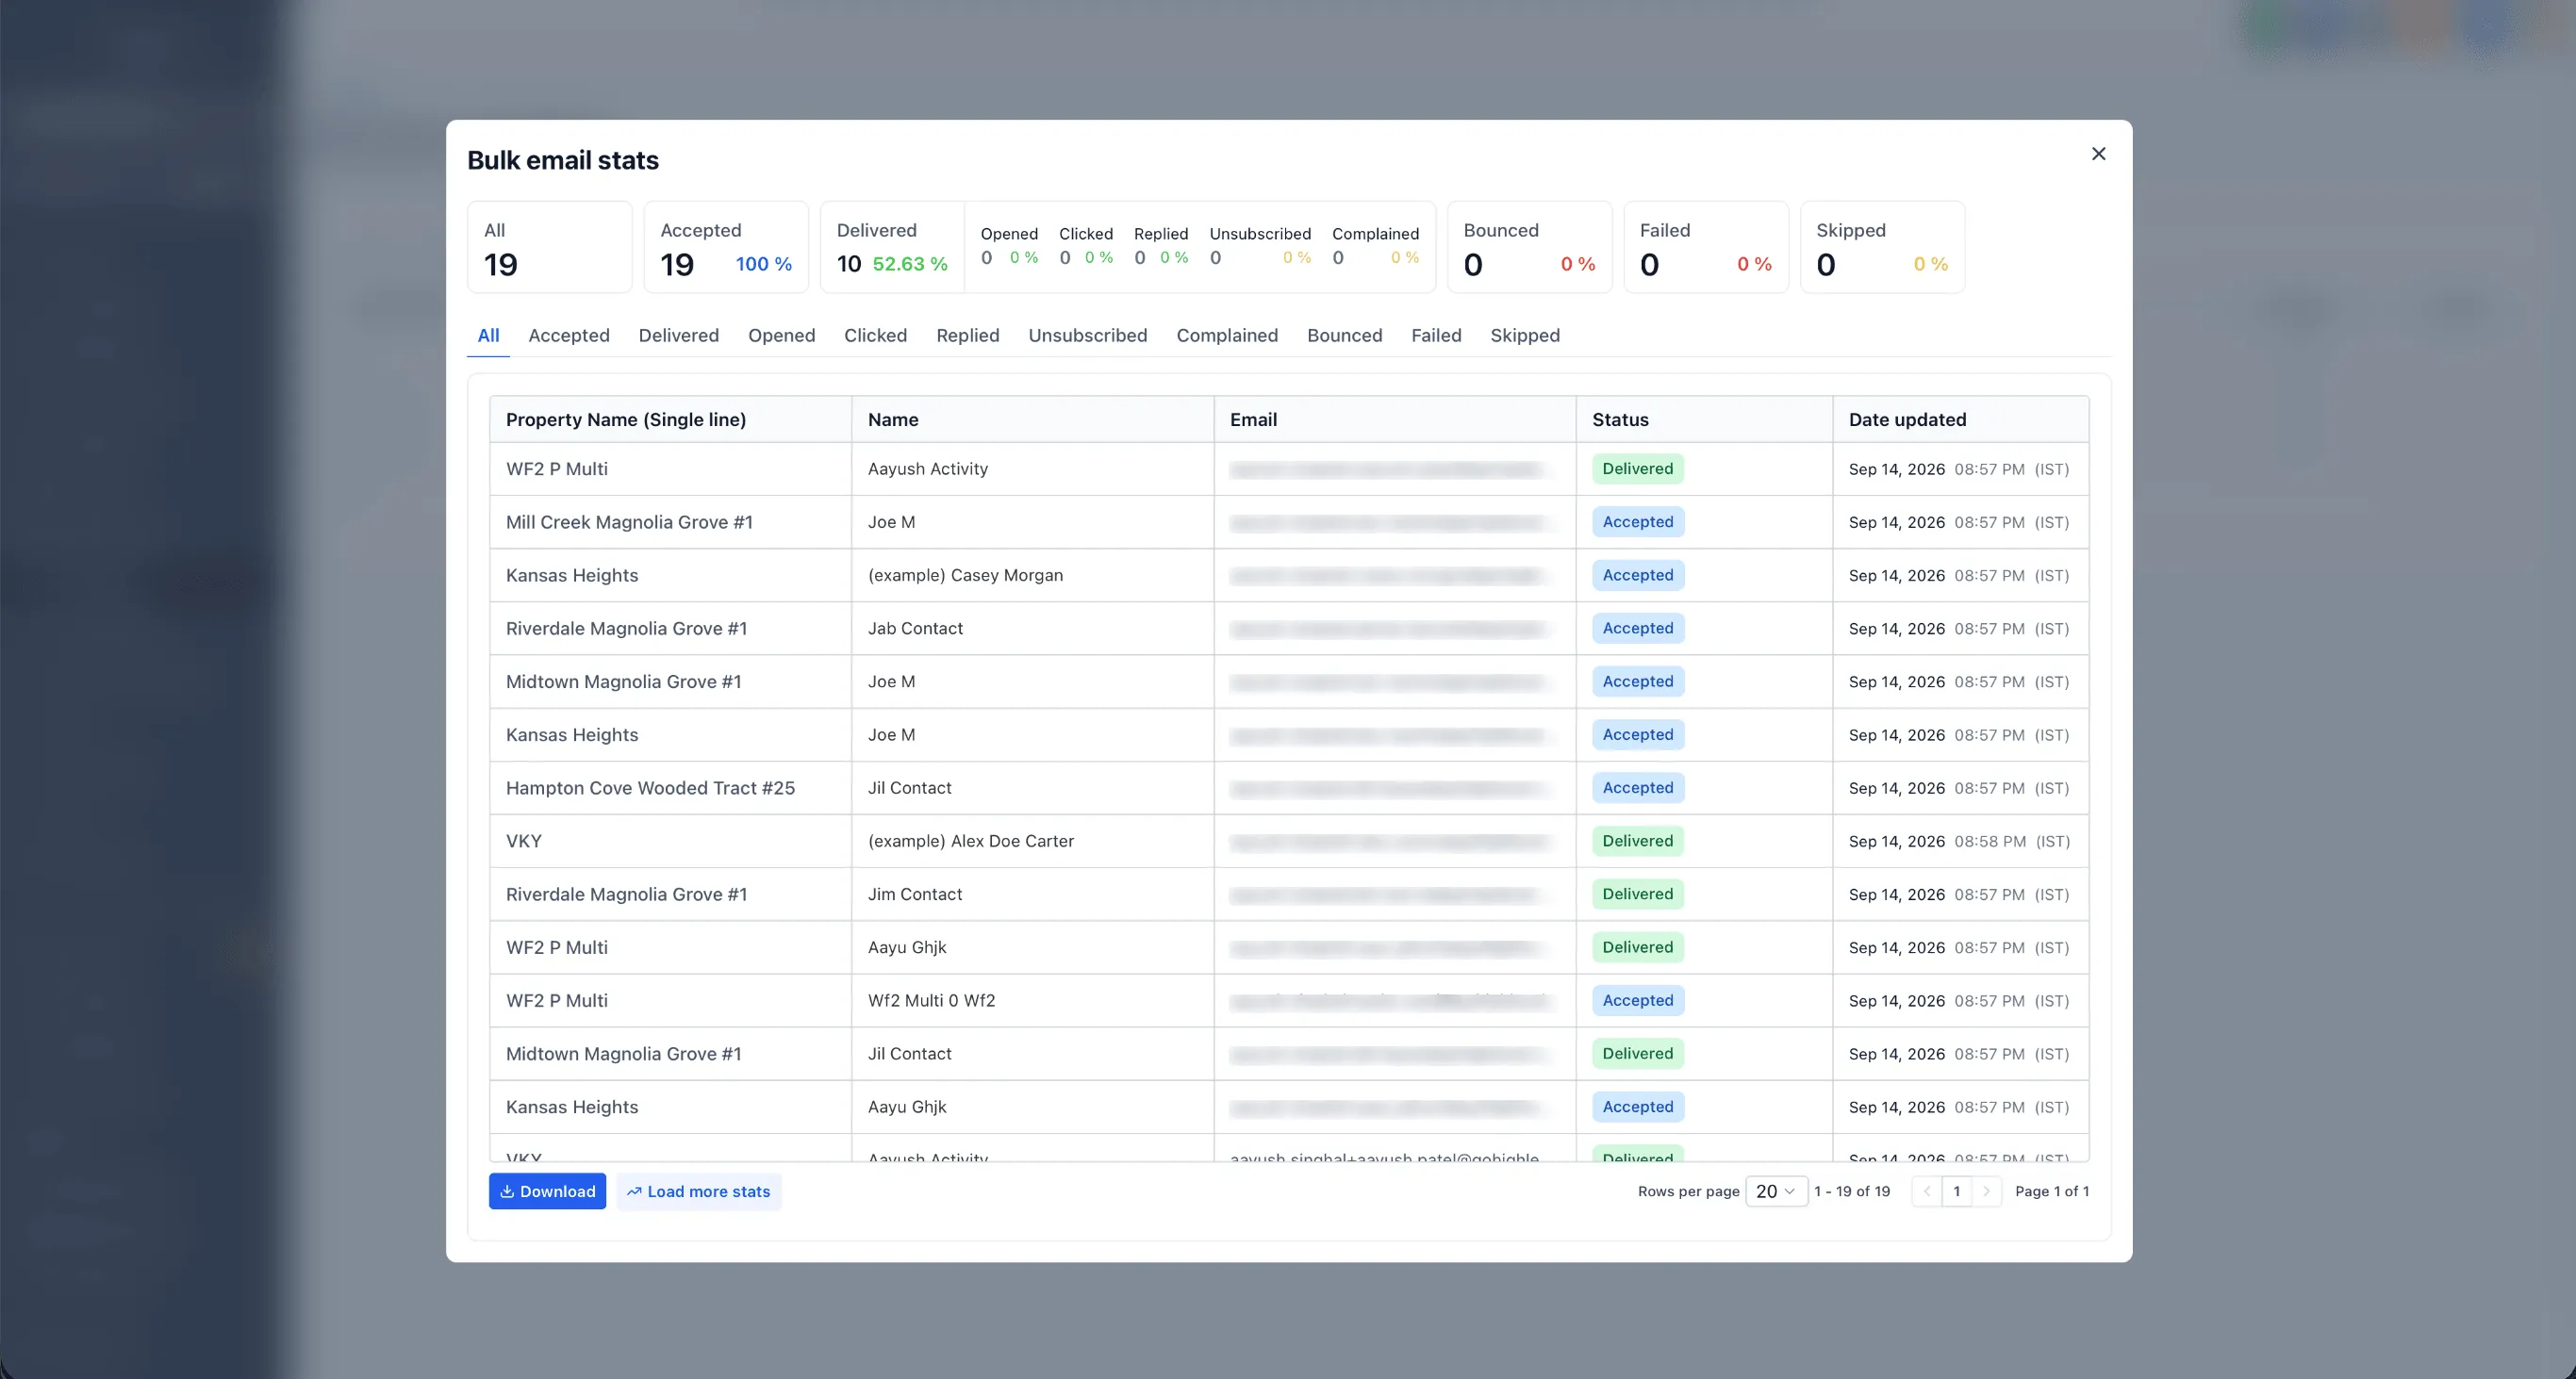The width and height of the screenshot is (2576, 1379).
Task: Click the Jab Contact name cell
Action: (1033, 628)
